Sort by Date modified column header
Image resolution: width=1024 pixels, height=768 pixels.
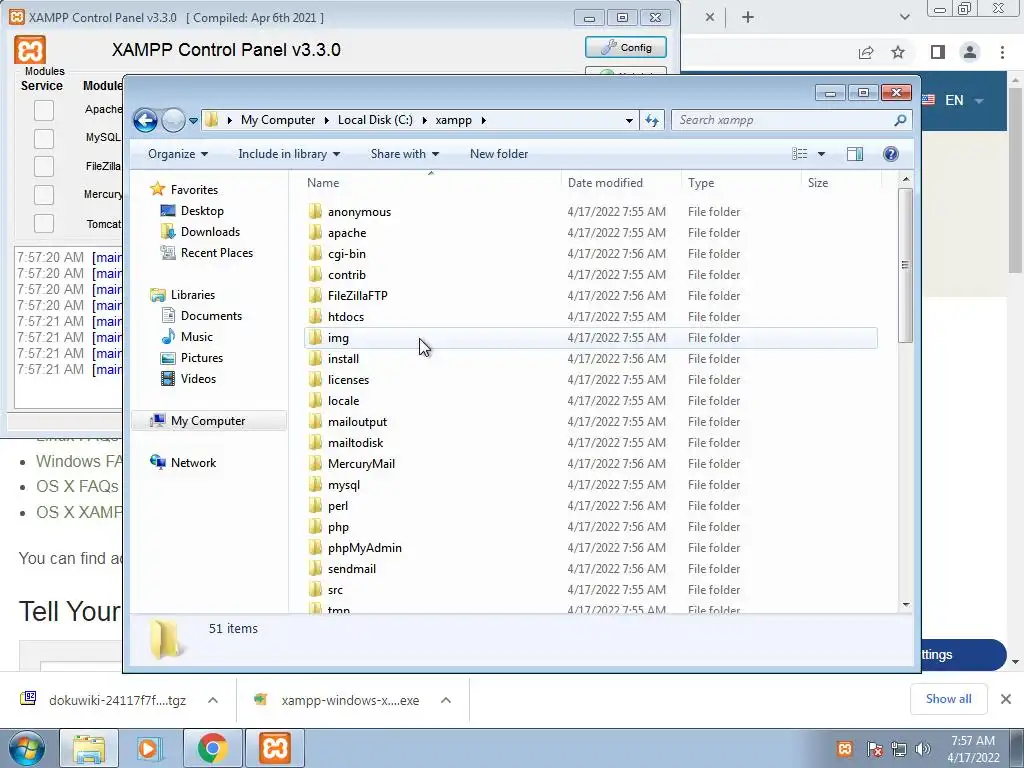[605, 183]
